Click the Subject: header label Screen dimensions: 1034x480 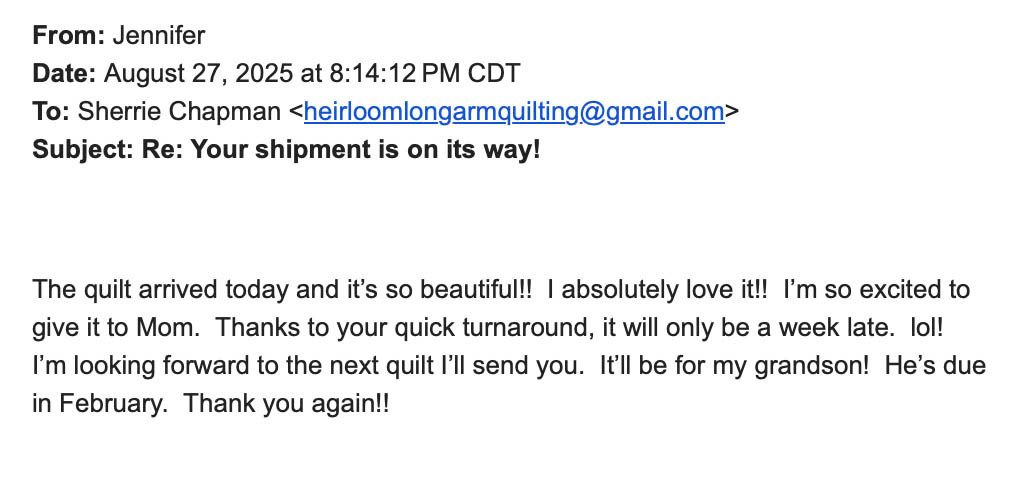click(83, 150)
